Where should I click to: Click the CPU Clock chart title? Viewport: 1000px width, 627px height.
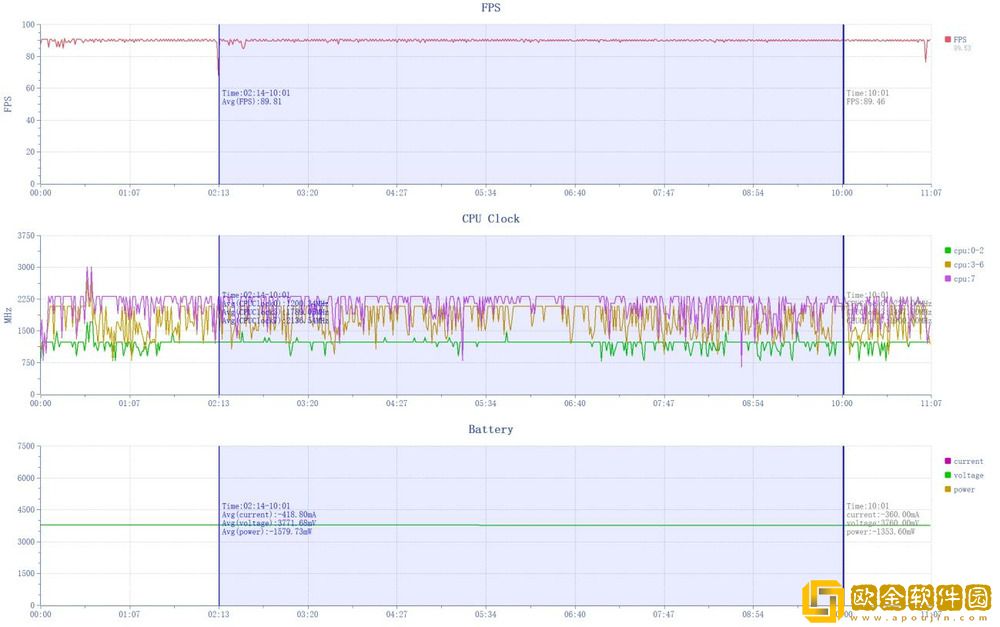[490, 218]
